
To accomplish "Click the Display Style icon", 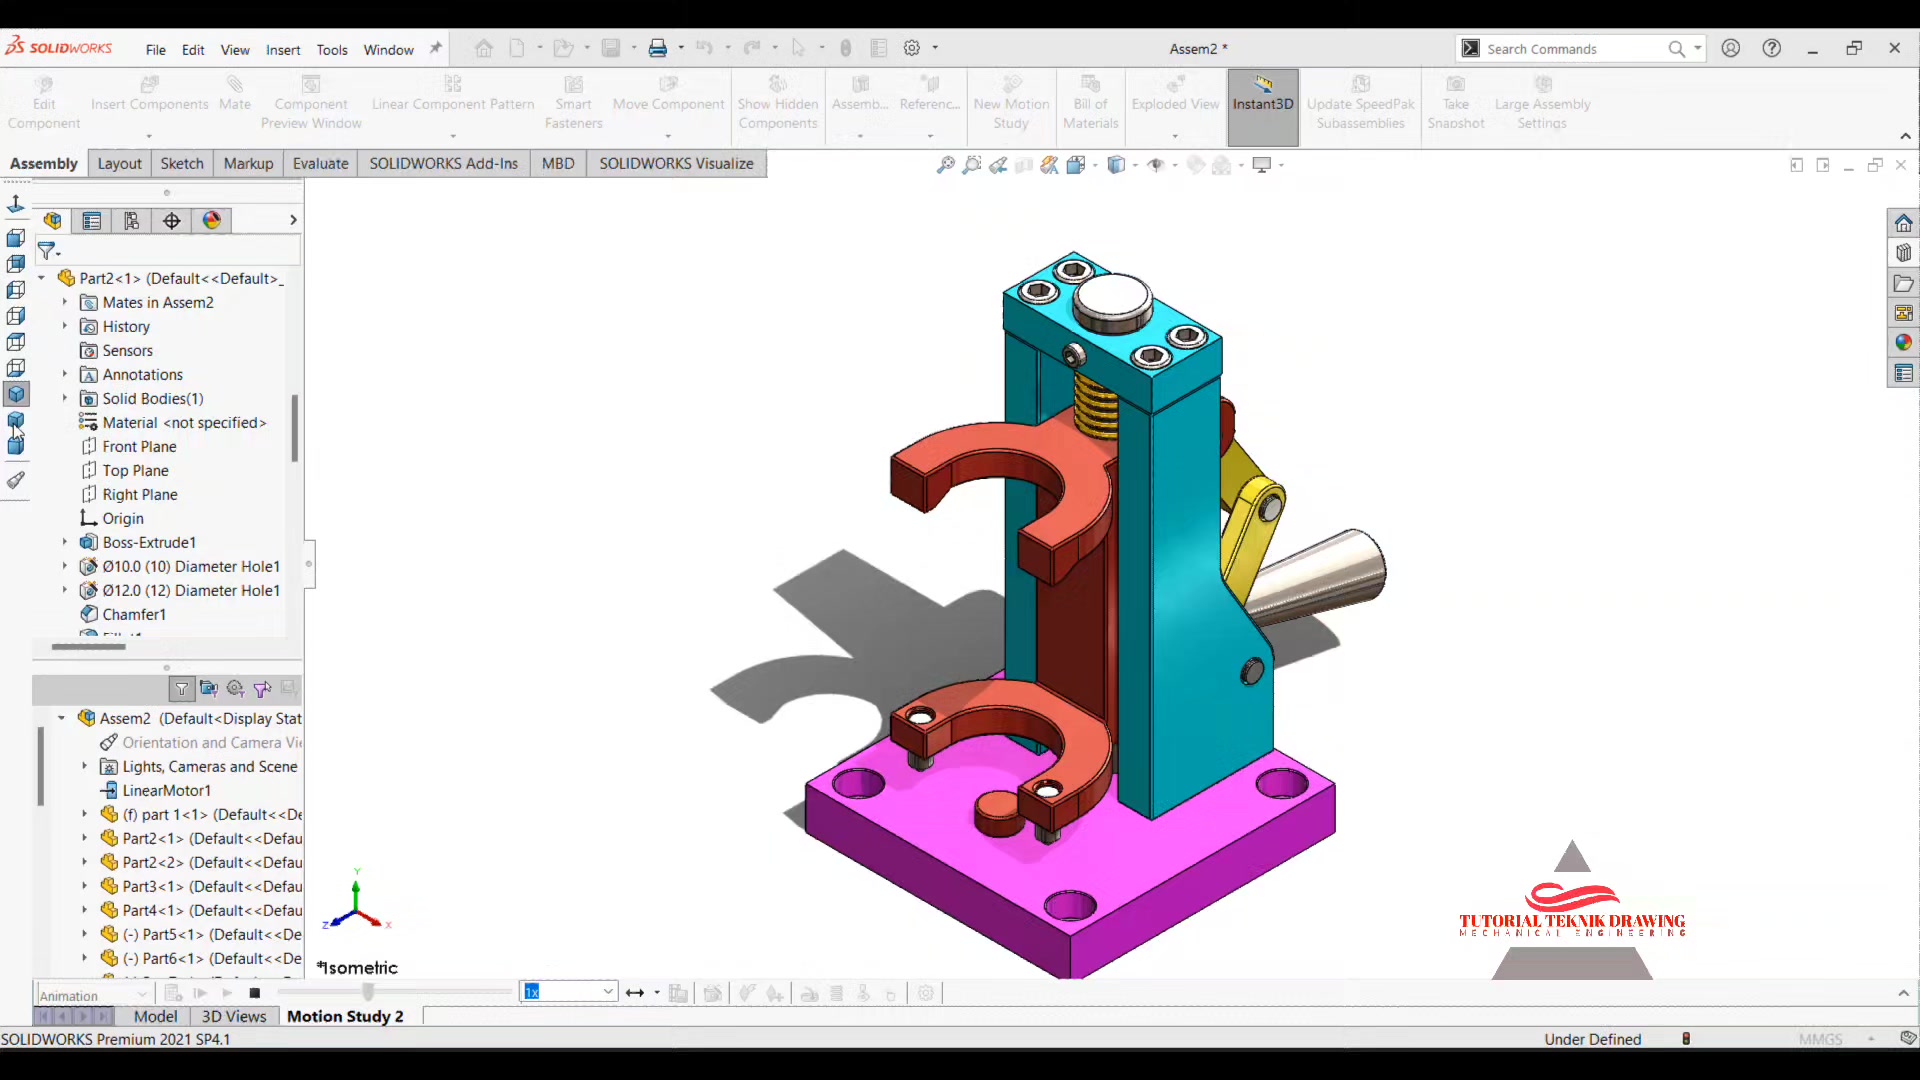I will tap(1117, 165).
